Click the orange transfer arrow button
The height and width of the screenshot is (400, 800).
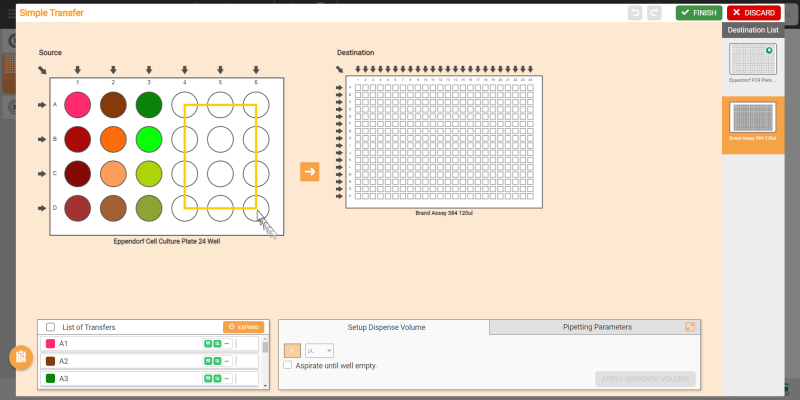click(x=309, y=172)
